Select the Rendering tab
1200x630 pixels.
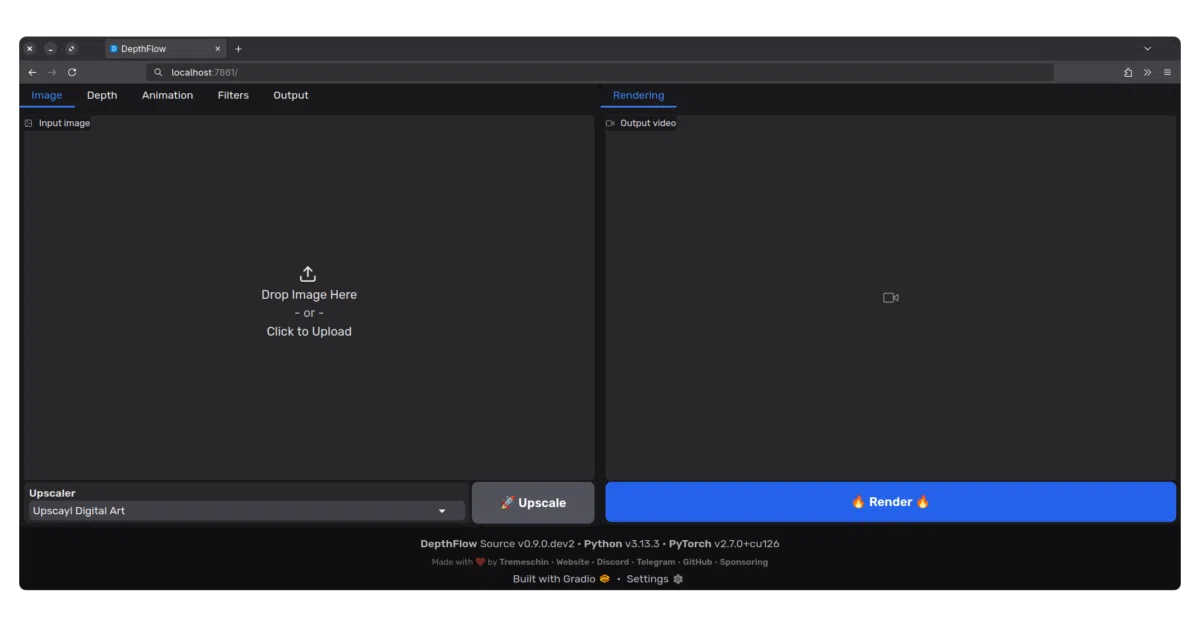point(638,95)
